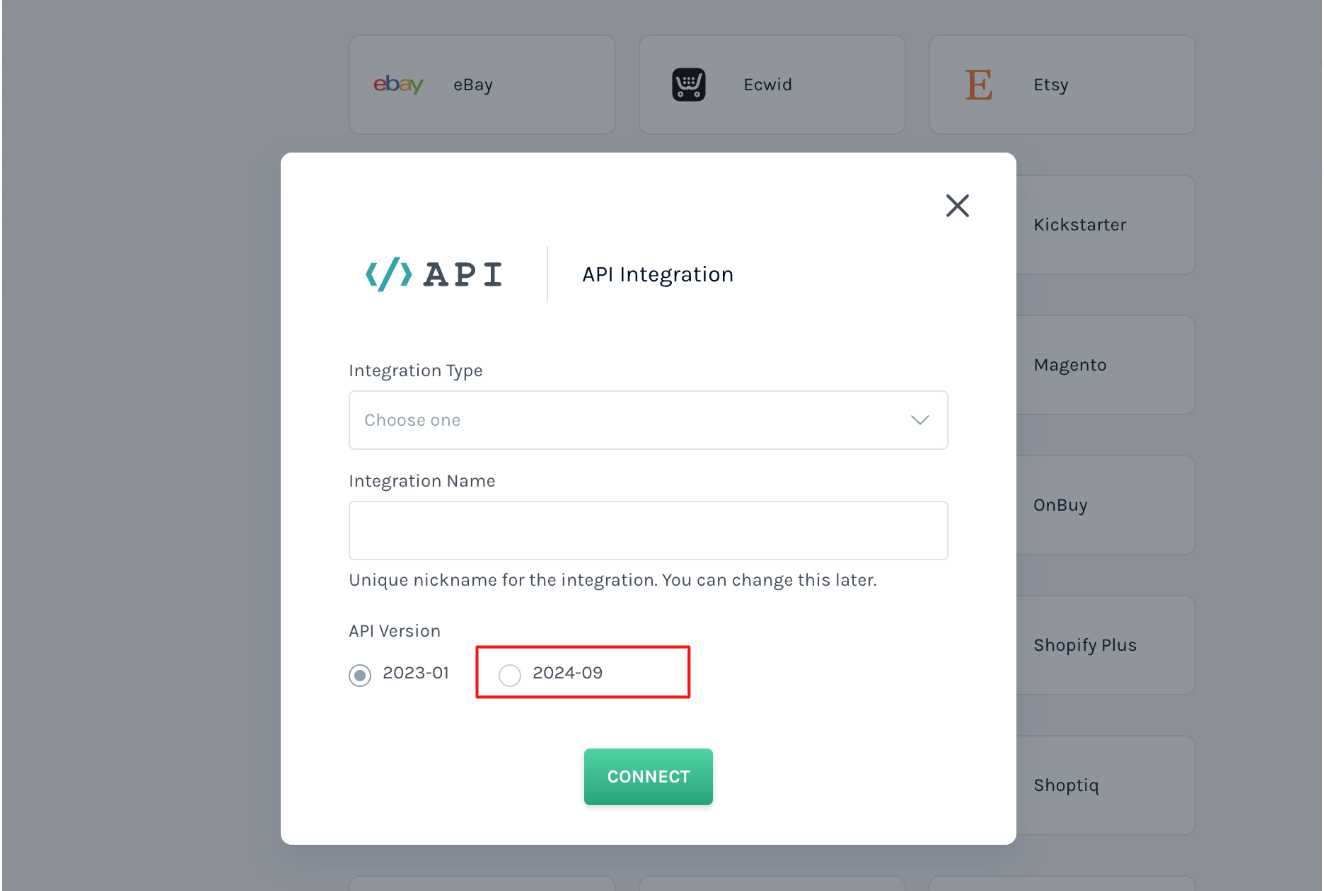Focus the Integration Name text field
The height and width of the screenshot is (891, 1324).
647,530
